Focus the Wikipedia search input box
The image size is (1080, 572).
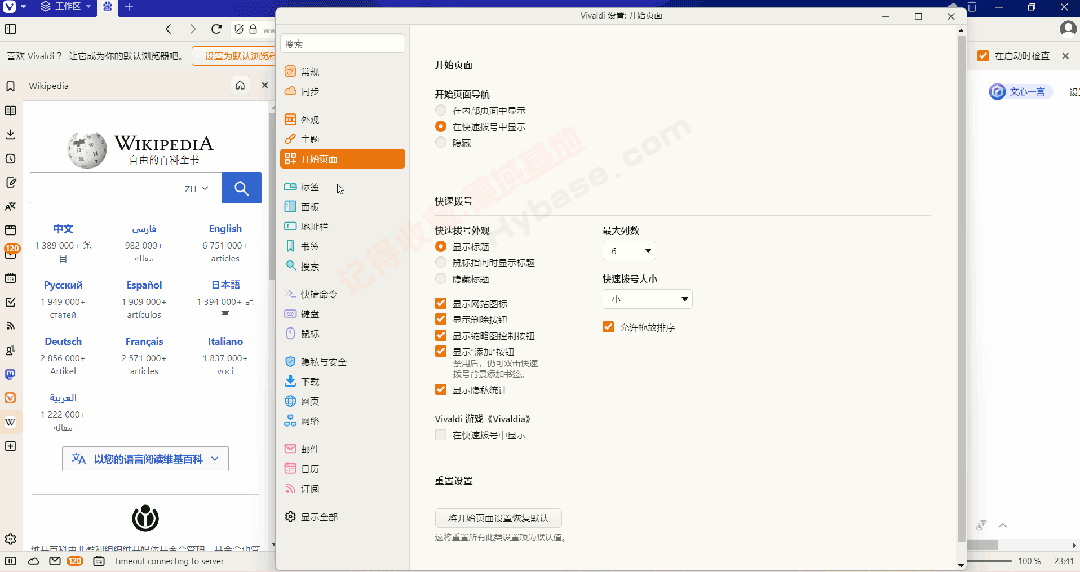[x=105, y=187]
